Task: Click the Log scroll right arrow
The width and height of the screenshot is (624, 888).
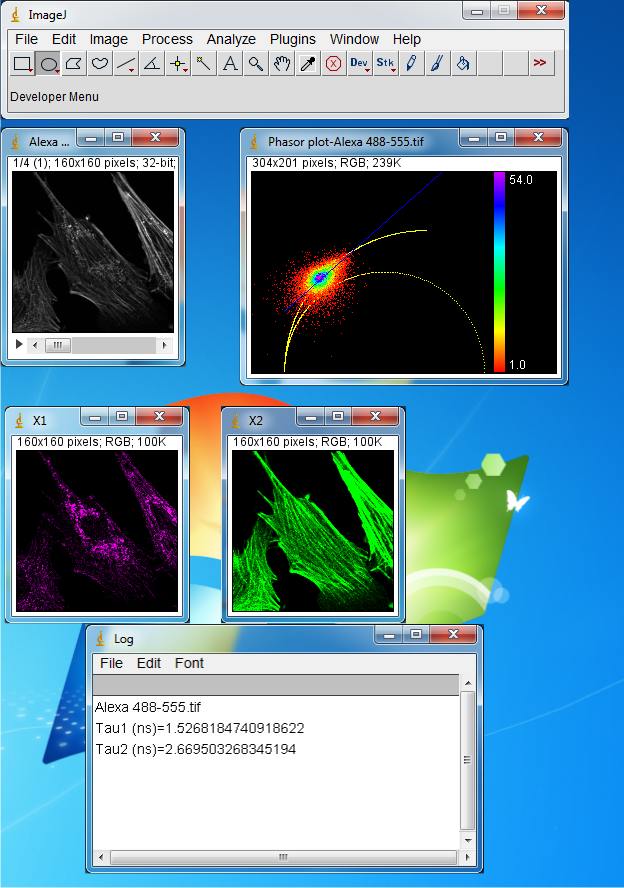Action: pyautogui.click(x=467, y=857)
